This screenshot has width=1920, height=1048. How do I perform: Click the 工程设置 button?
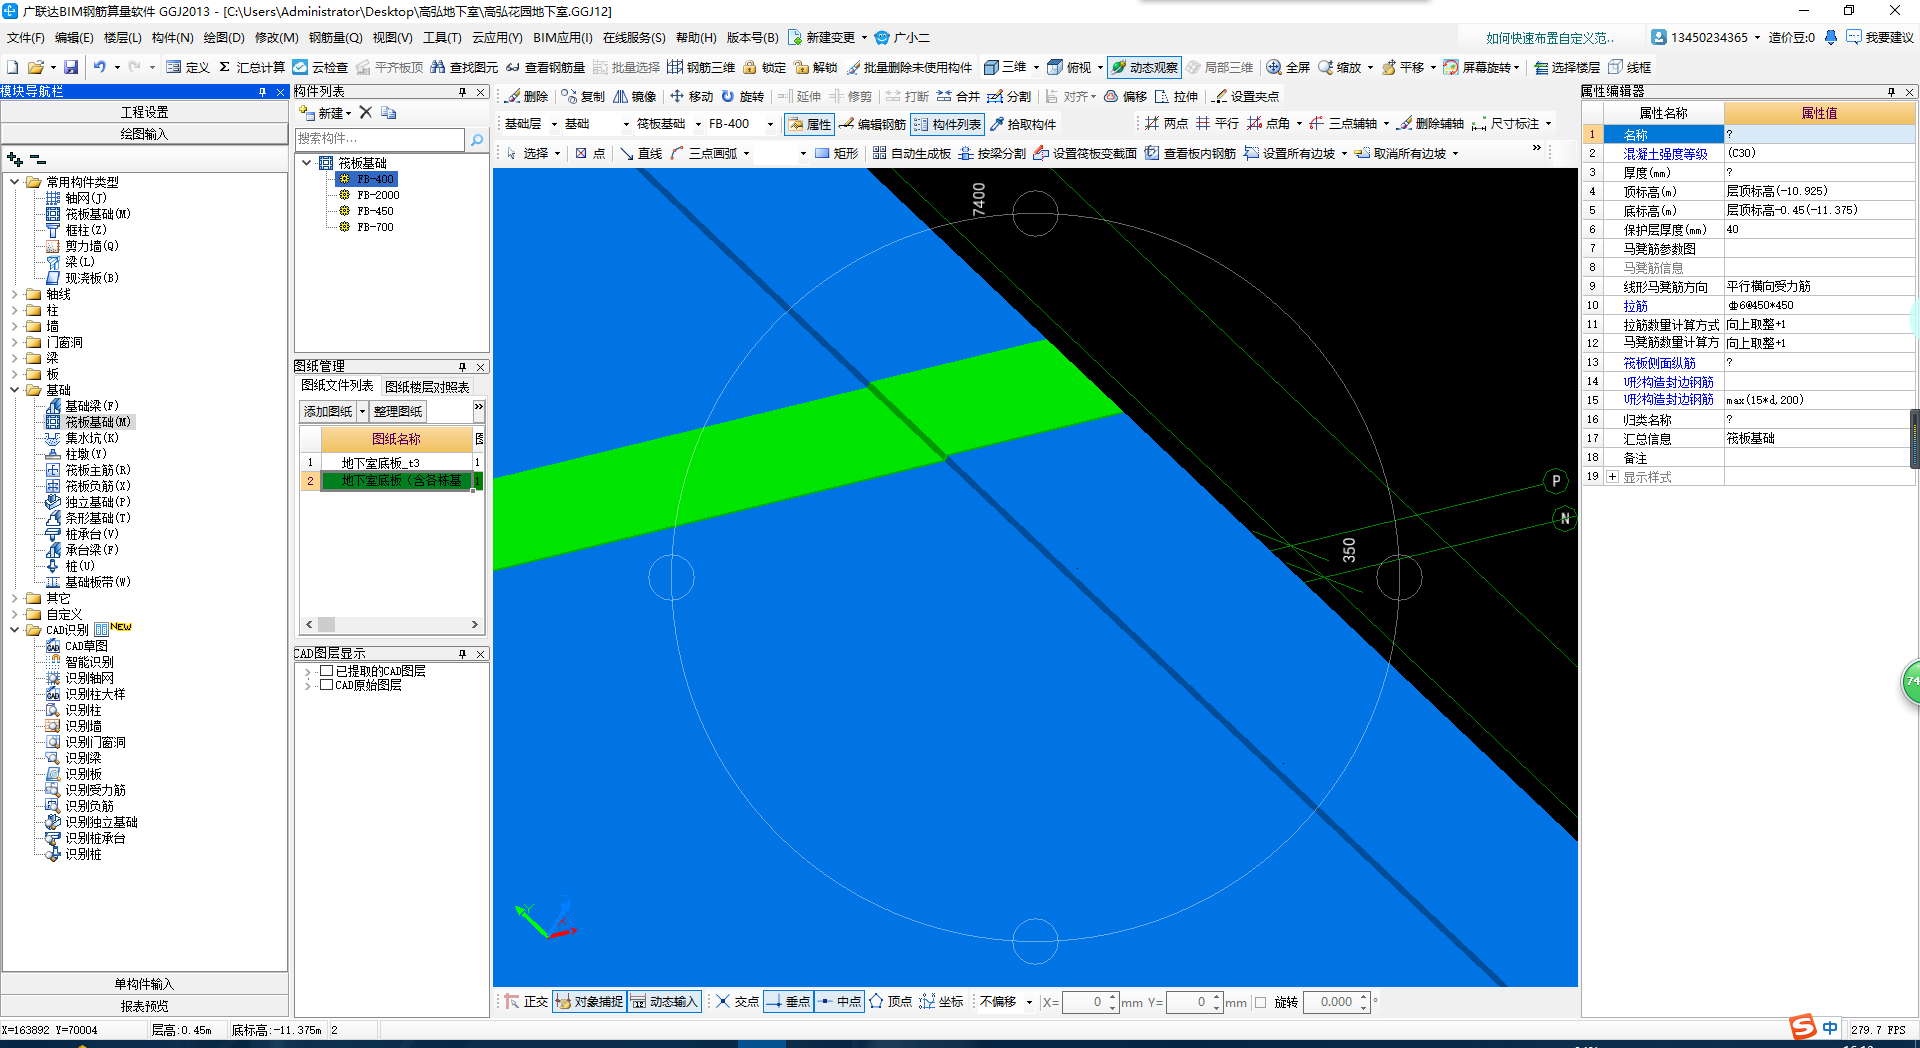[x=145, y=112]
